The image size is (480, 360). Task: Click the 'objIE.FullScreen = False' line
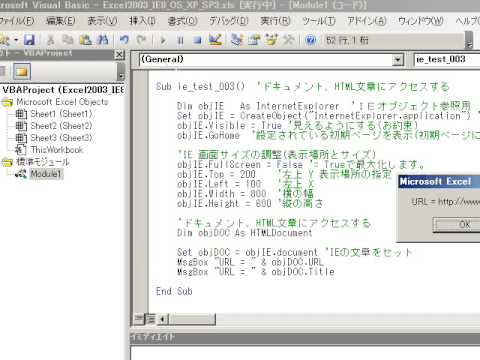pyautogui.click(x=240, y=165)
